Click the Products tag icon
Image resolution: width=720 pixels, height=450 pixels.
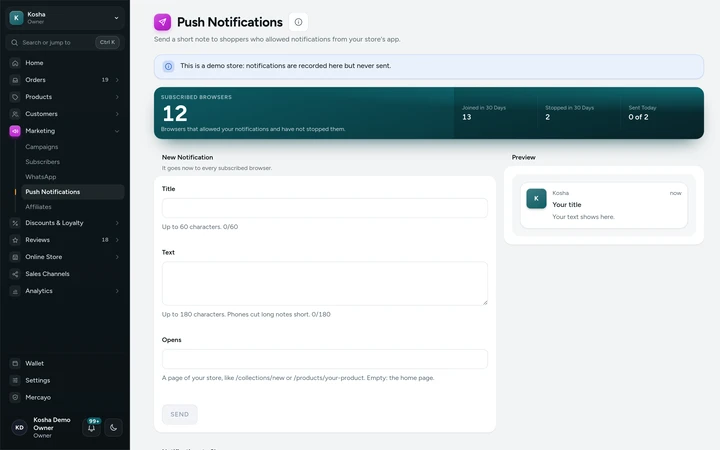15,97
